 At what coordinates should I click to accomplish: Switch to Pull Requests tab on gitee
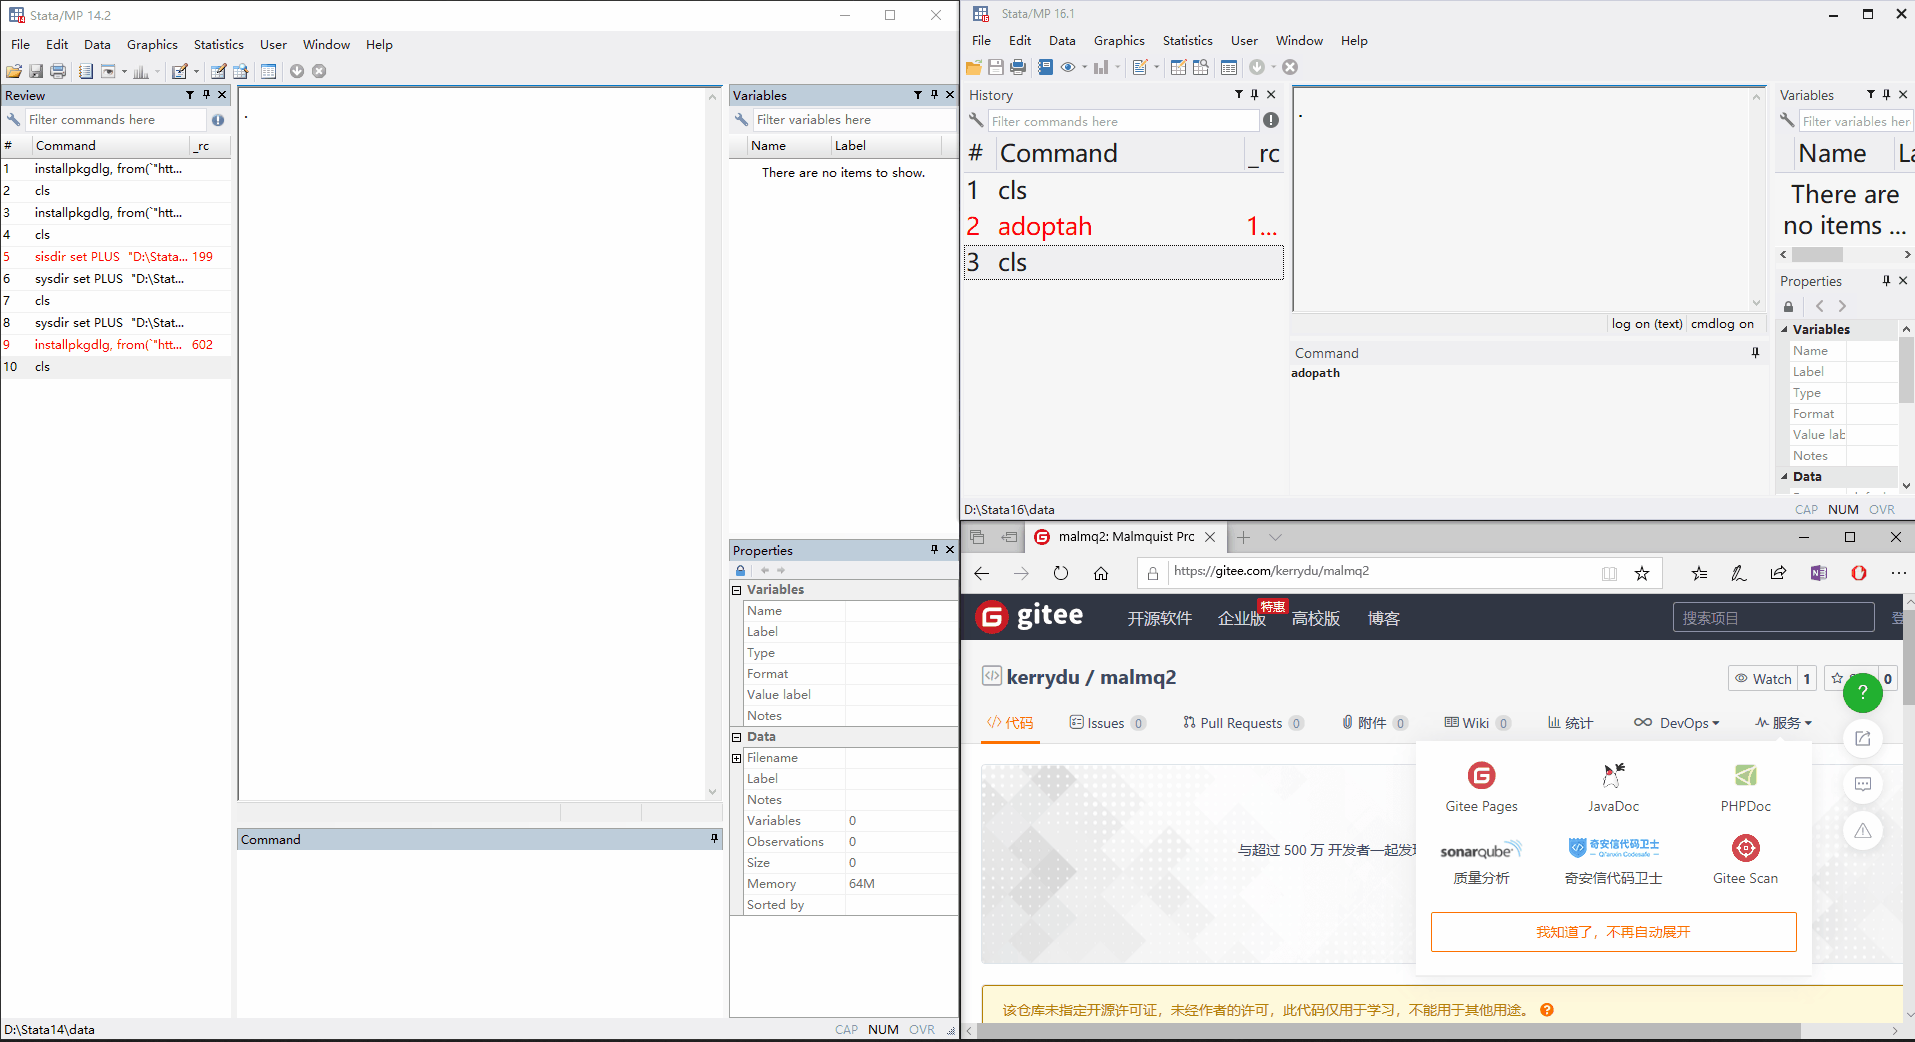tap(1243, 723)
